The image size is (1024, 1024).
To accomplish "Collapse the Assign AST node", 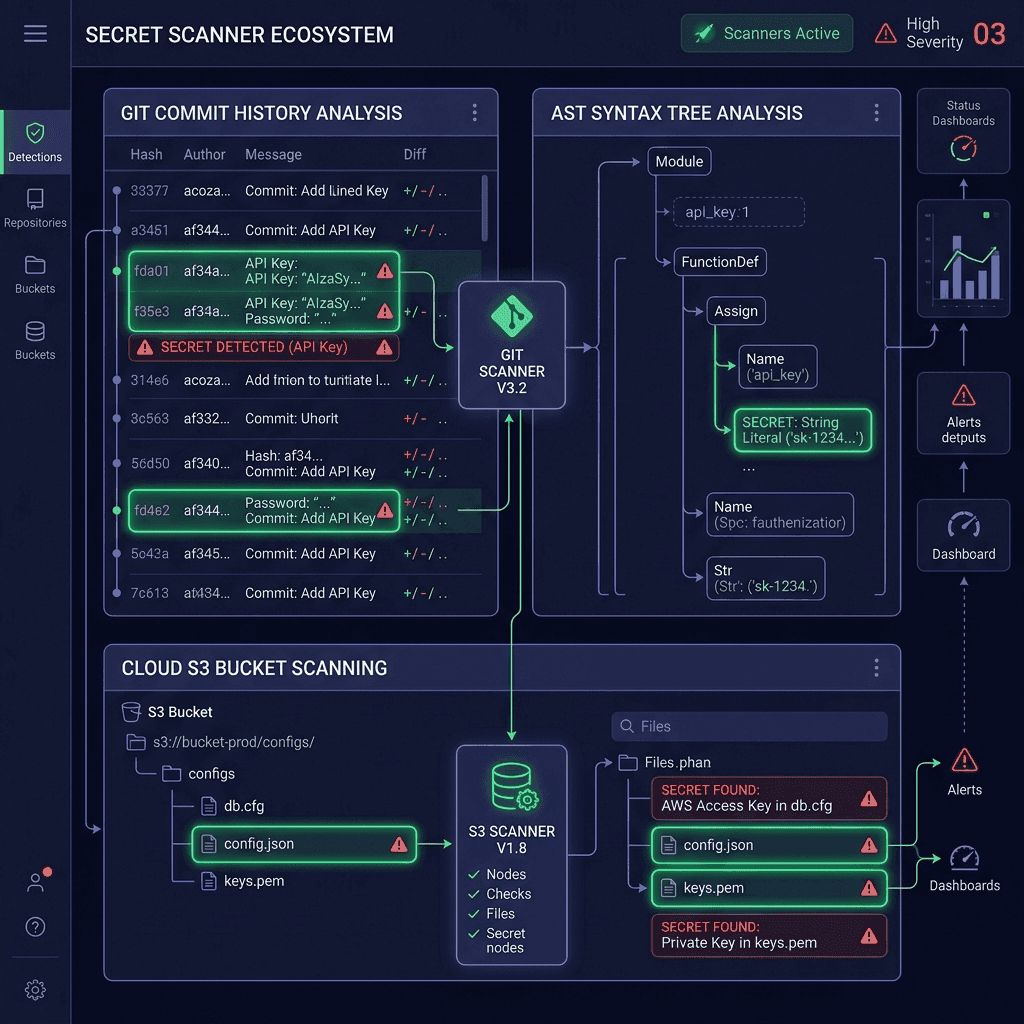I will [736, 311].
